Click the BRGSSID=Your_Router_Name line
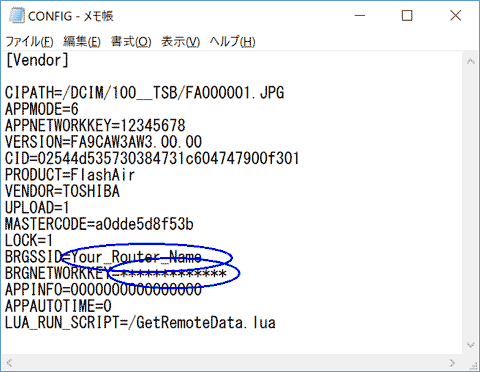The width and height of the screenshot is (480, 372). point(103,257)
